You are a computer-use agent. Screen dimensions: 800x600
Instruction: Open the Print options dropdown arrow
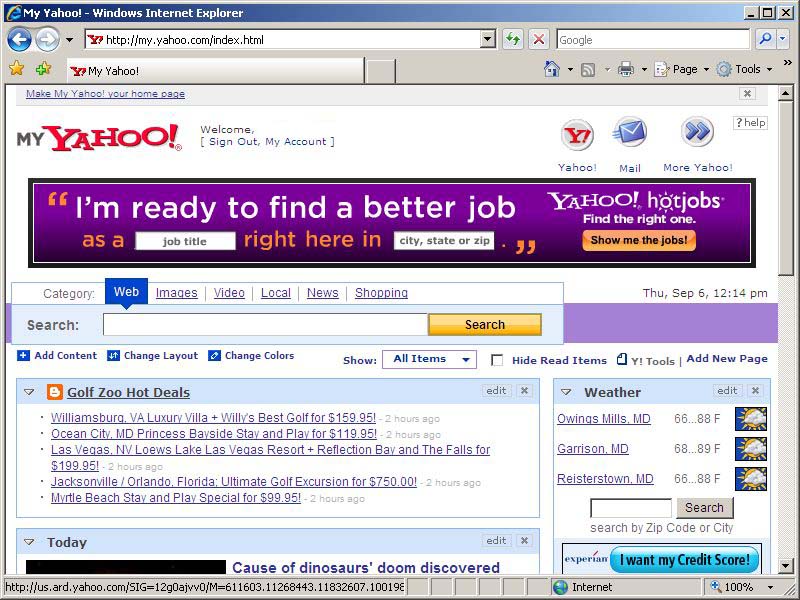point(644,69)
